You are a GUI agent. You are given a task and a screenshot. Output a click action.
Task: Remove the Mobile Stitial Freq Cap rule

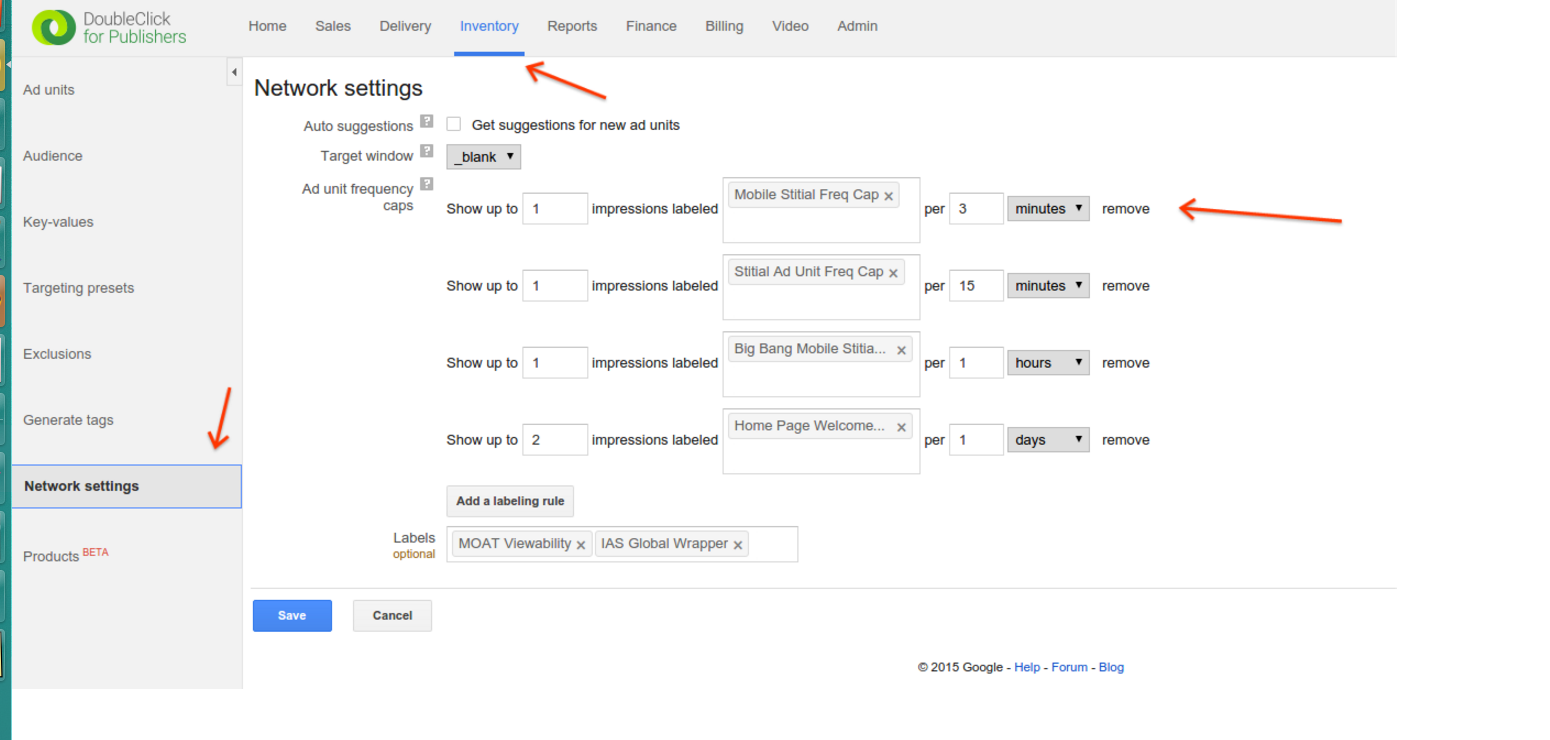coord(1126,209)
